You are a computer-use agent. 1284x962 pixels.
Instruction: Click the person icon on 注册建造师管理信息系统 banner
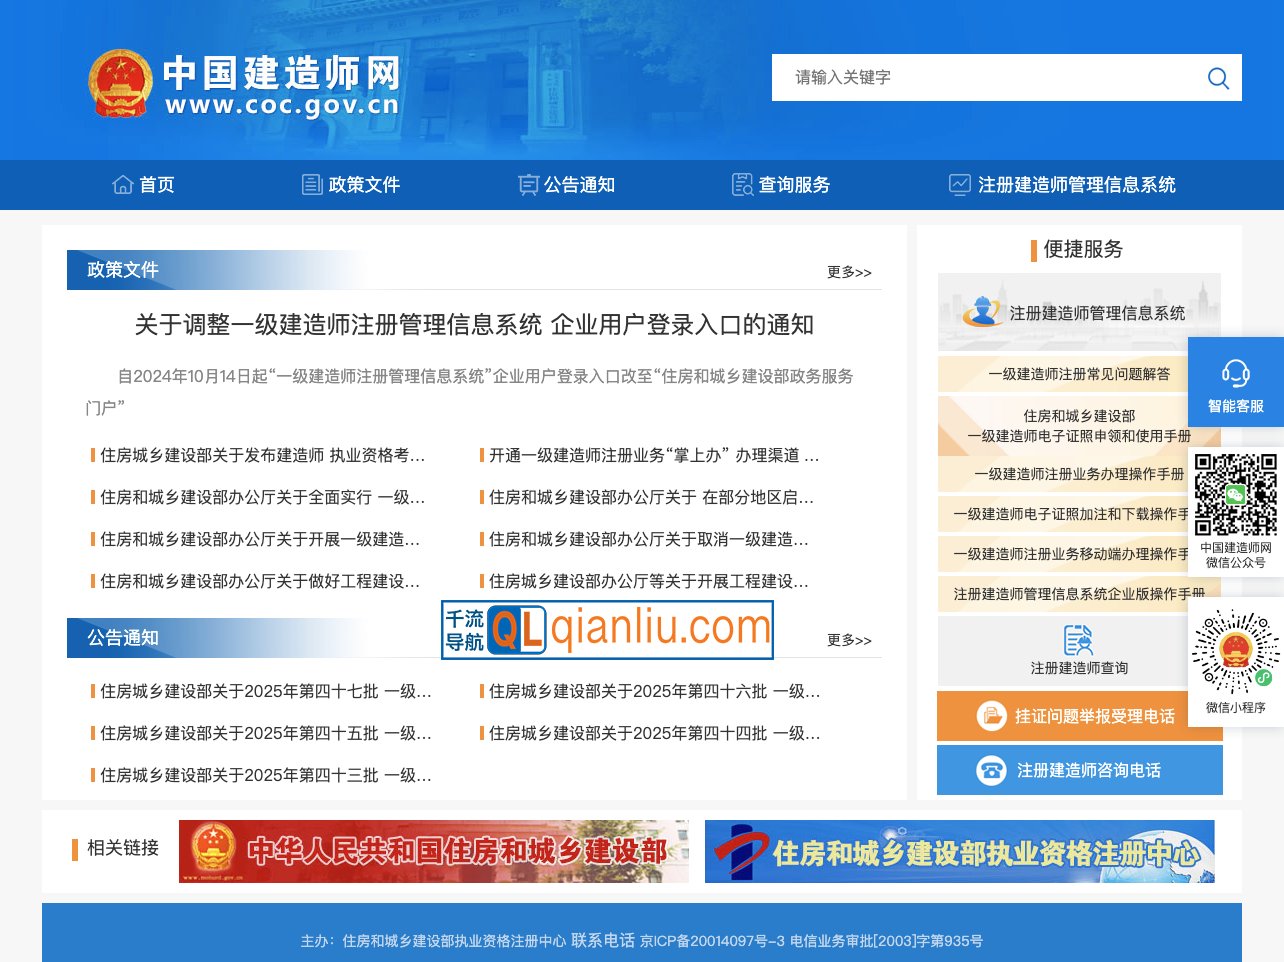point(983,311)
